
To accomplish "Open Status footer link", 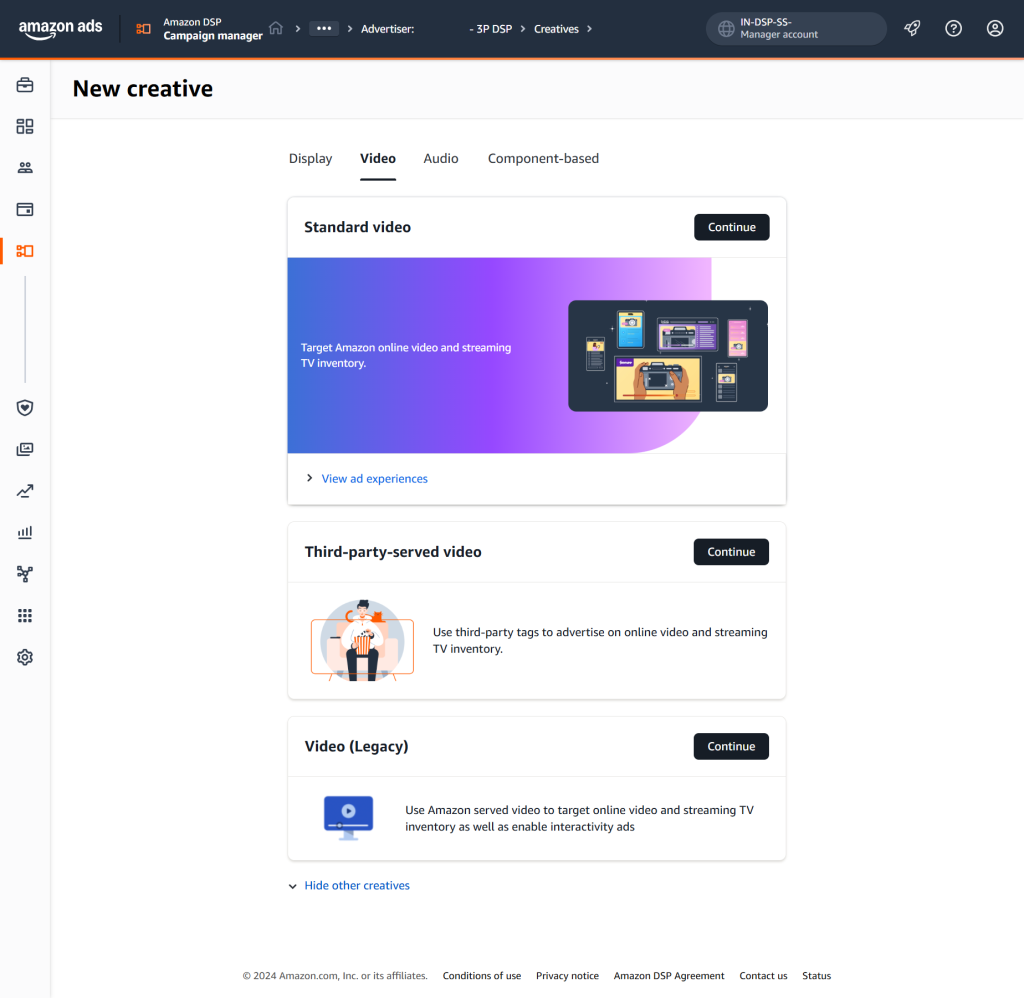I will [x=816, y=976].
